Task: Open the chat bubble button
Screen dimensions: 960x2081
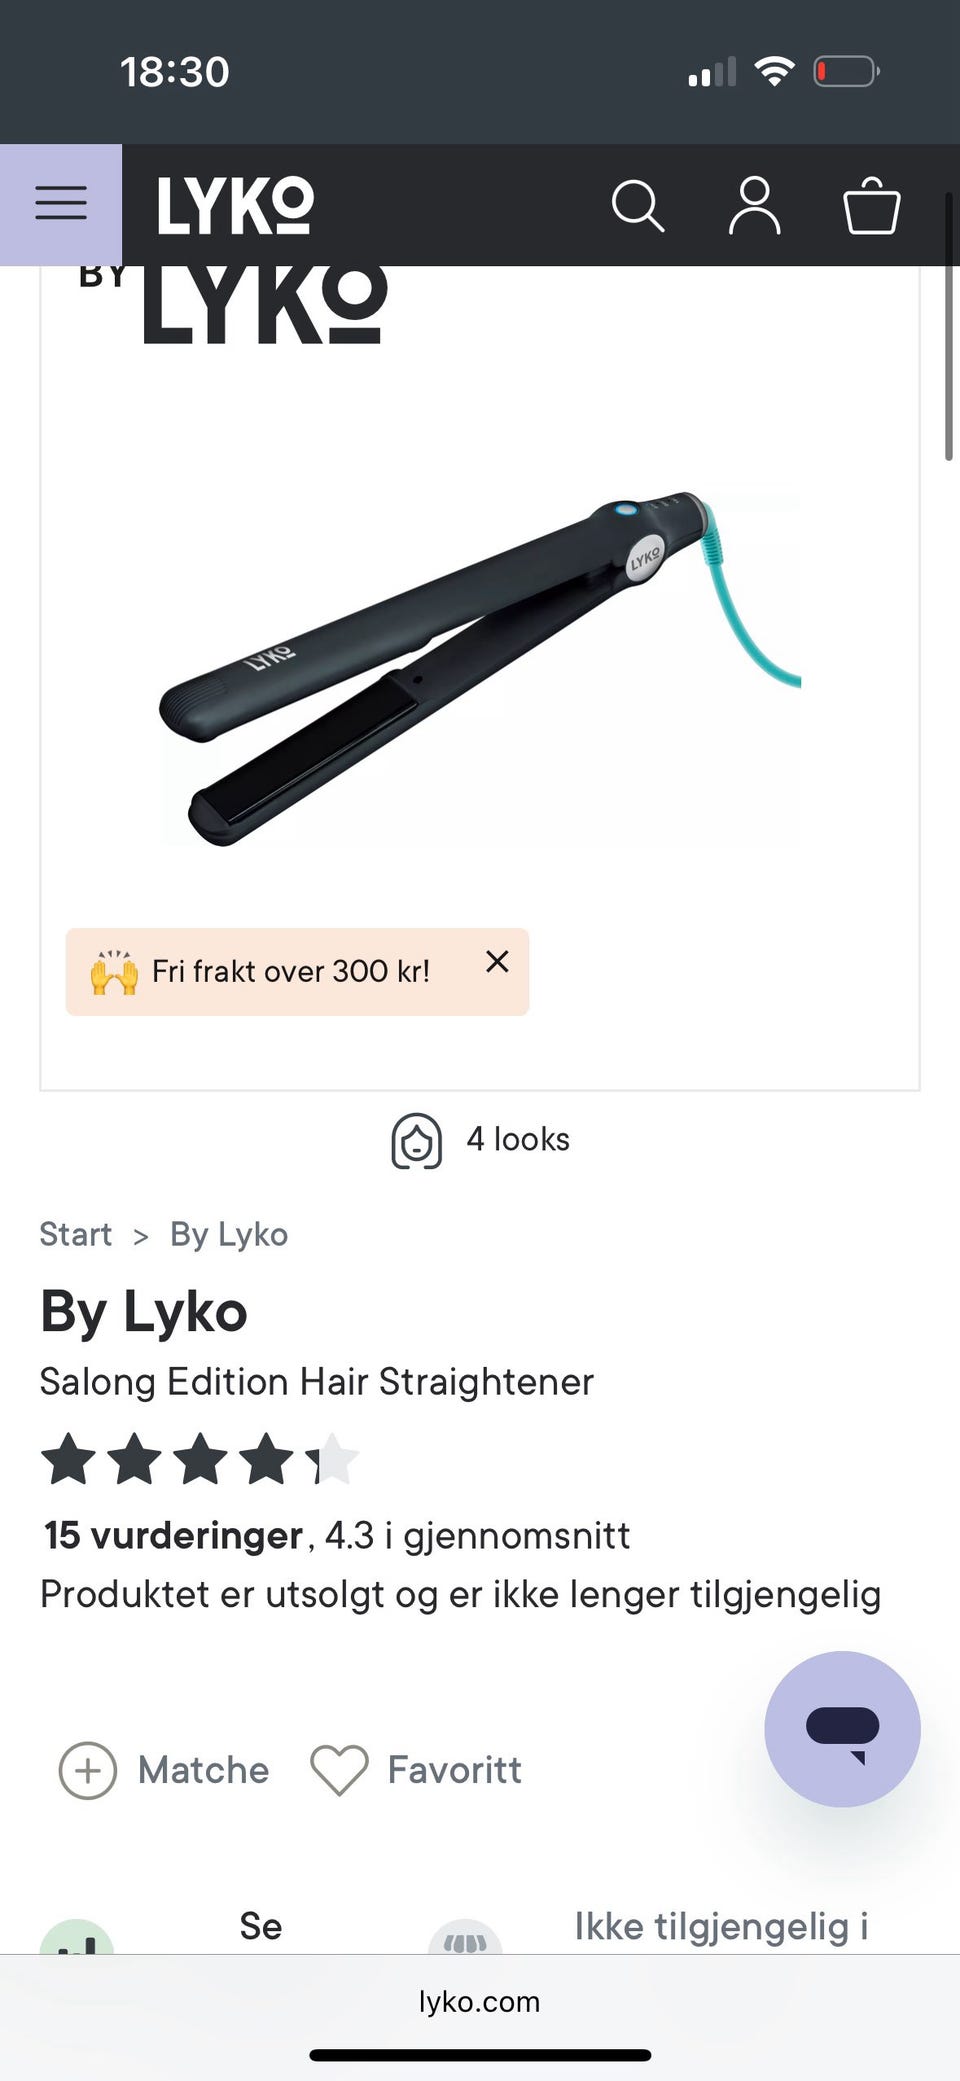Action: [842, 1729]
